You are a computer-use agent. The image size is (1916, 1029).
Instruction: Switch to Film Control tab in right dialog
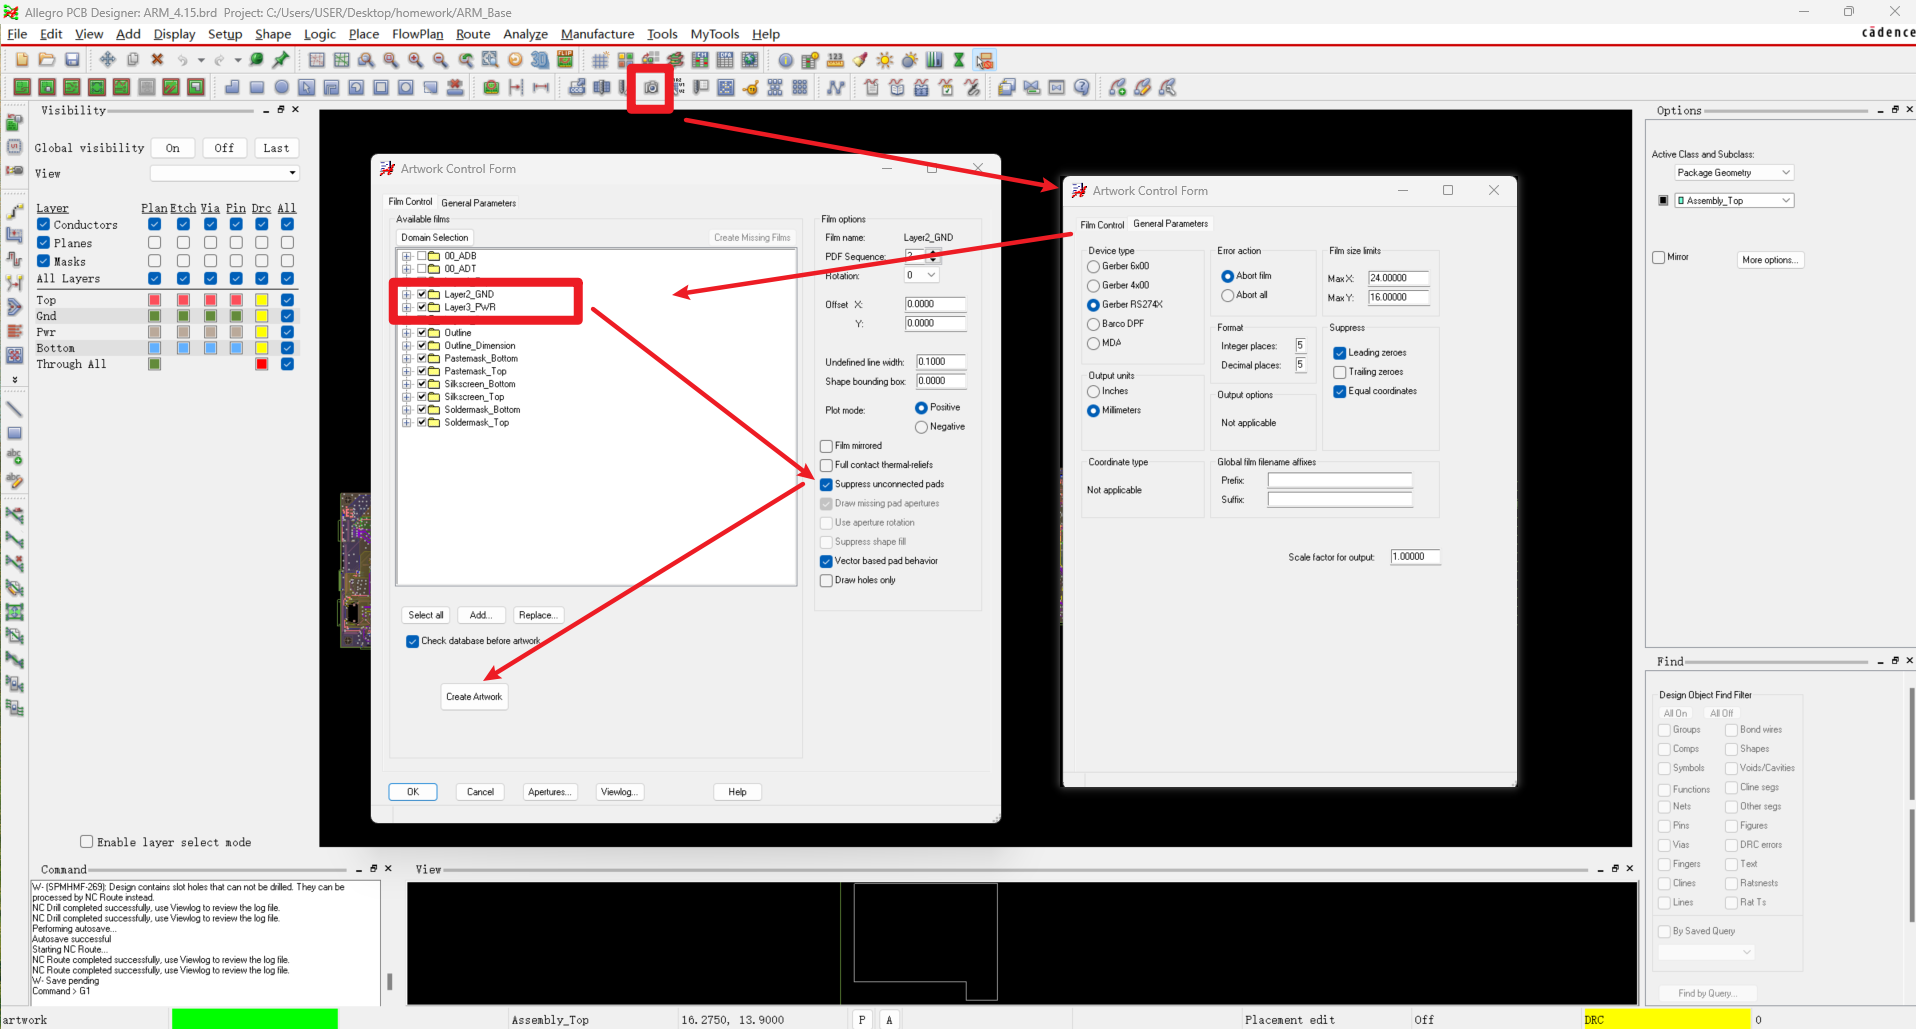click(1102, 225)
